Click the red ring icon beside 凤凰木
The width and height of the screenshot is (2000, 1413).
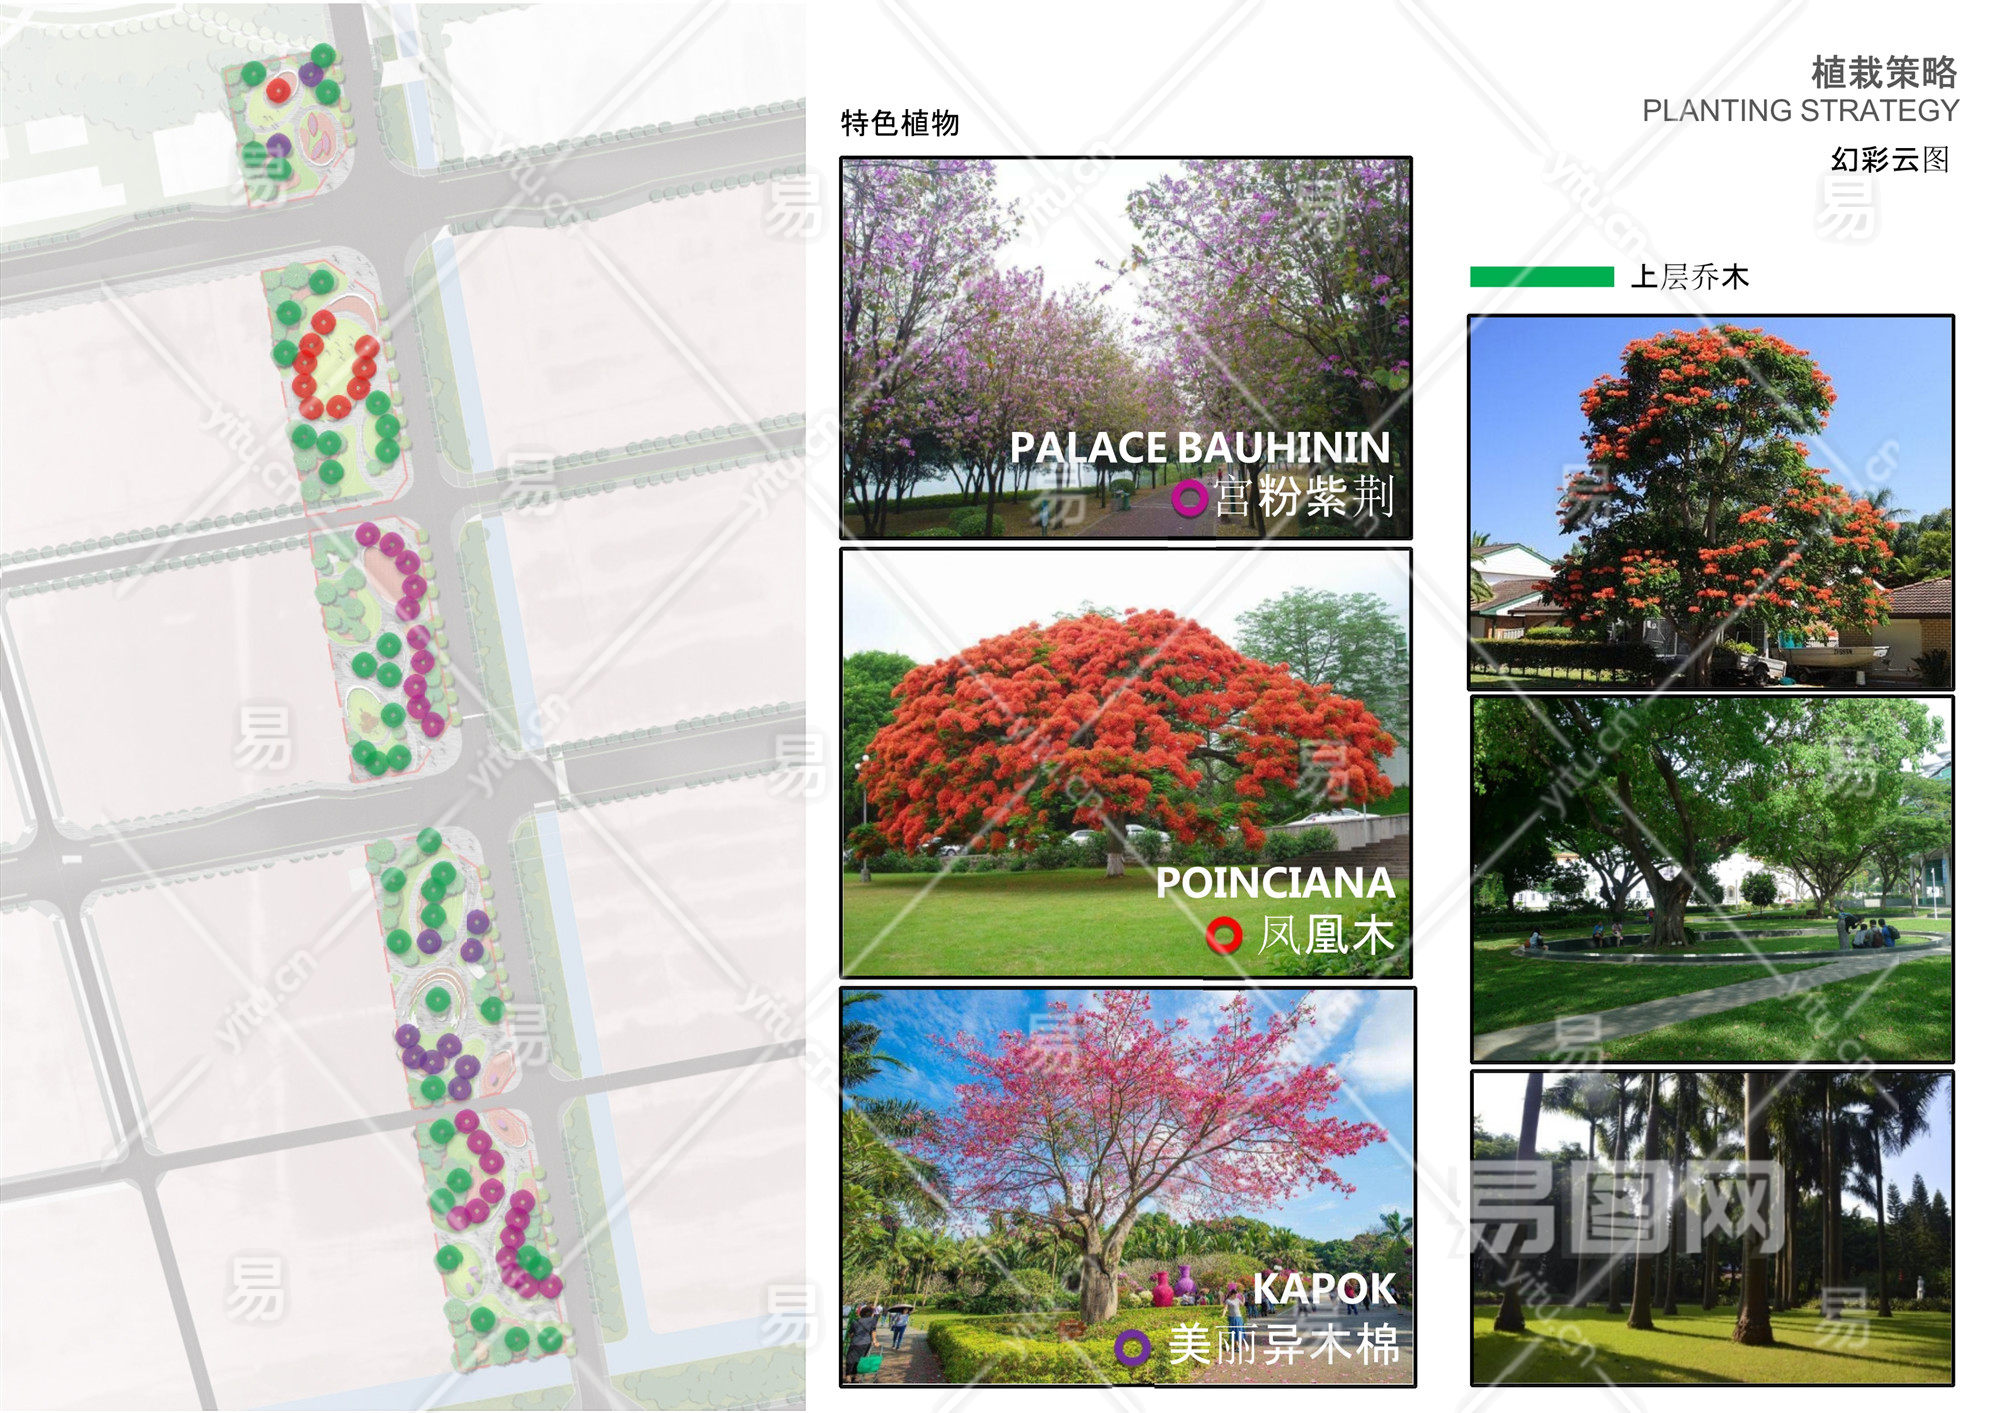[1223, 936]
